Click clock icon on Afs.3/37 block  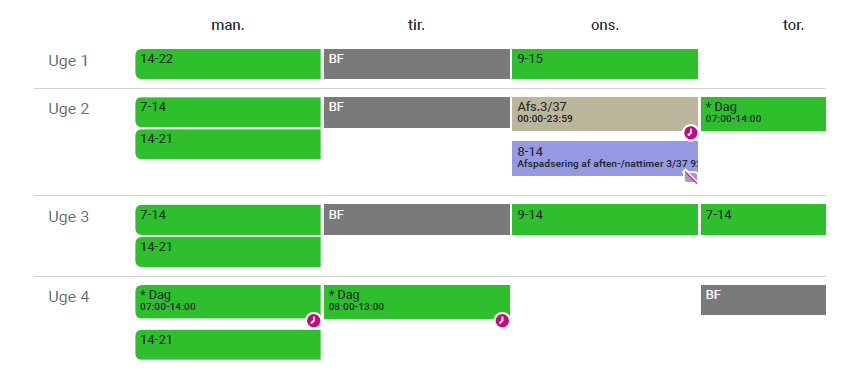[690, 132]
